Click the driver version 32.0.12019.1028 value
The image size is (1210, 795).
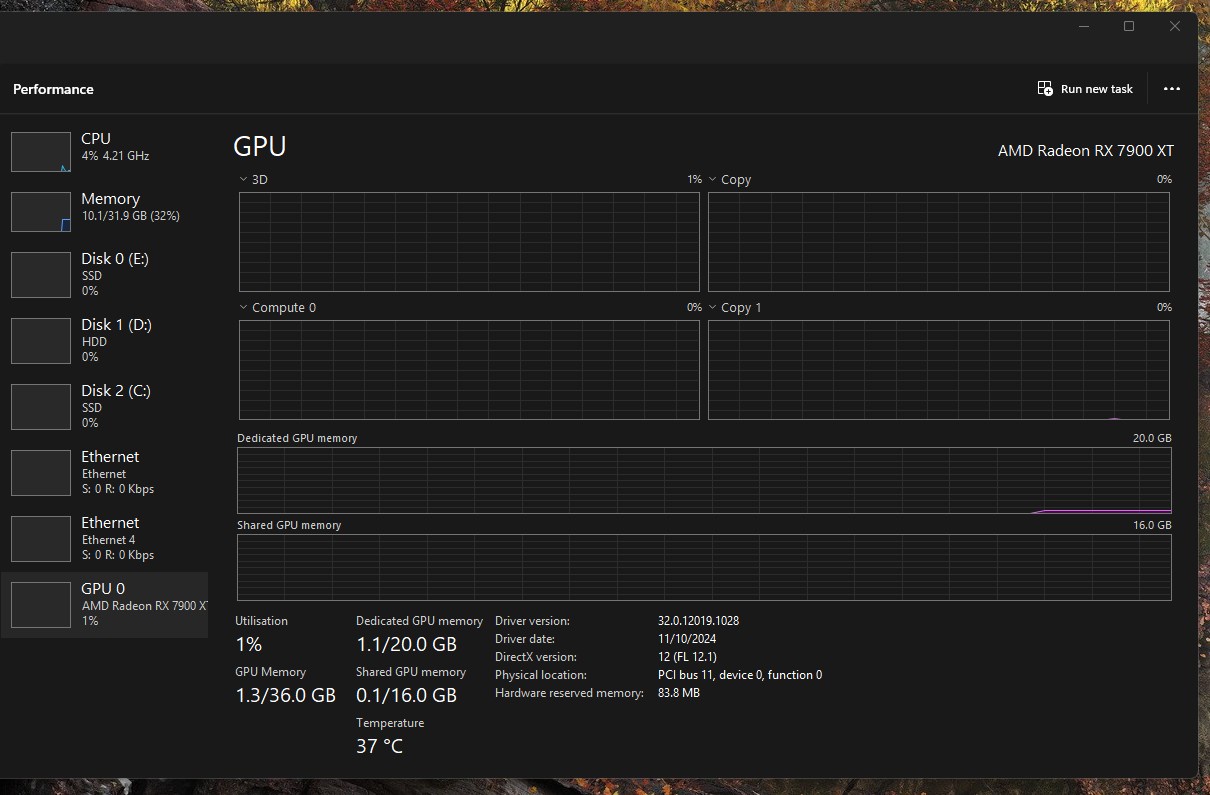[698, 621]
